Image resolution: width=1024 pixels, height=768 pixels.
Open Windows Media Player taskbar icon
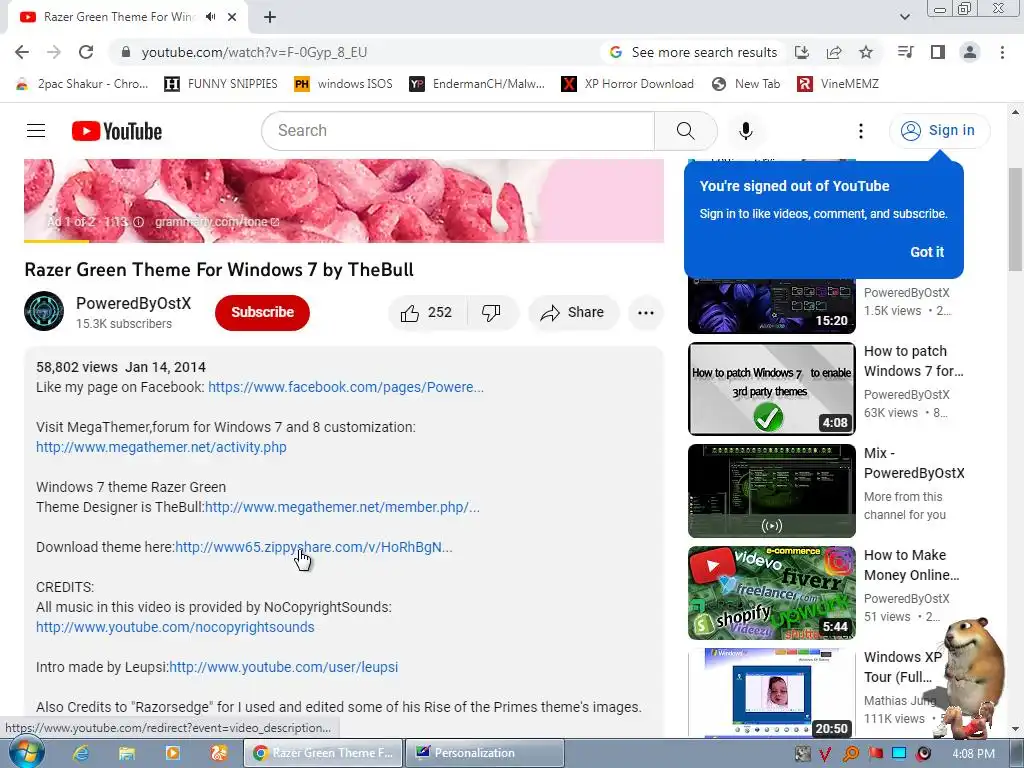pyautogui.click(x=173, y=753)
